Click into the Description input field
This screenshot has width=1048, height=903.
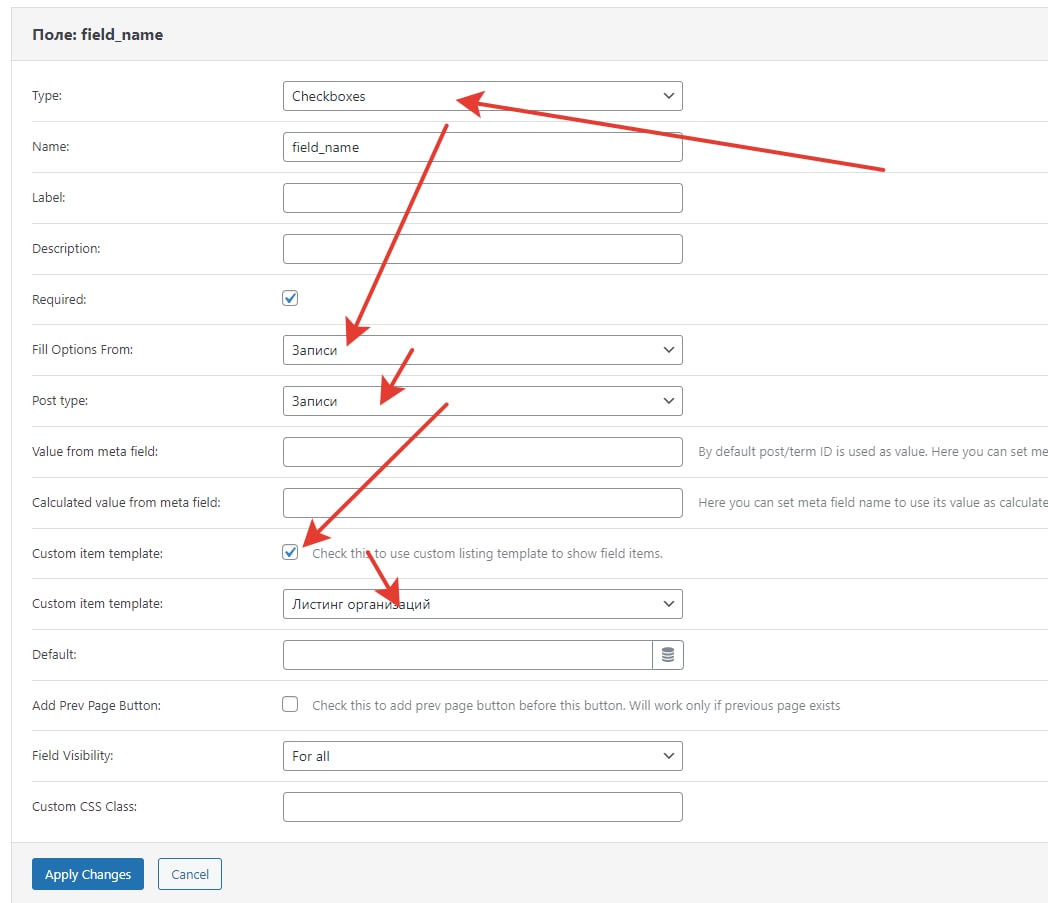(483, 249)
